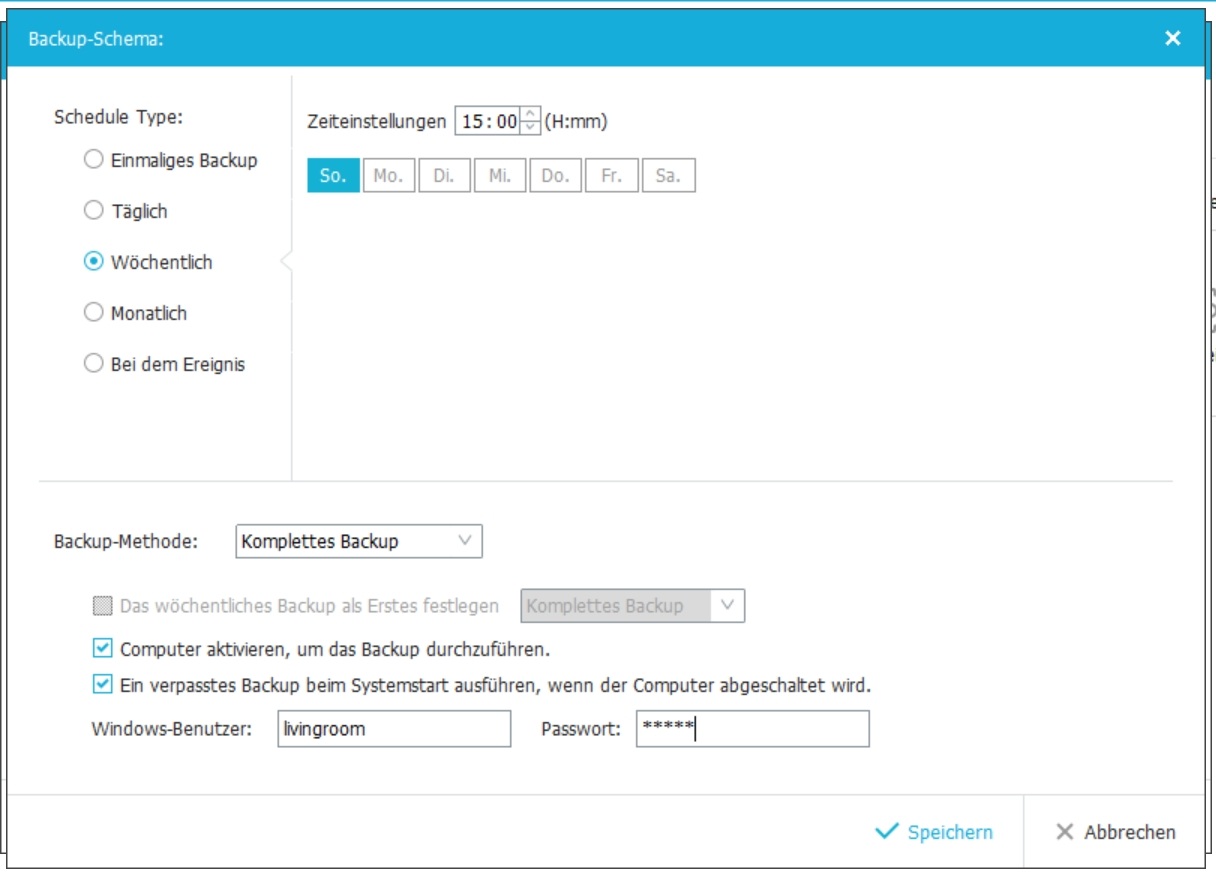Select Bei dem Ereignis radio button
The image size is (1216, 873).
(x=94, y=364)
